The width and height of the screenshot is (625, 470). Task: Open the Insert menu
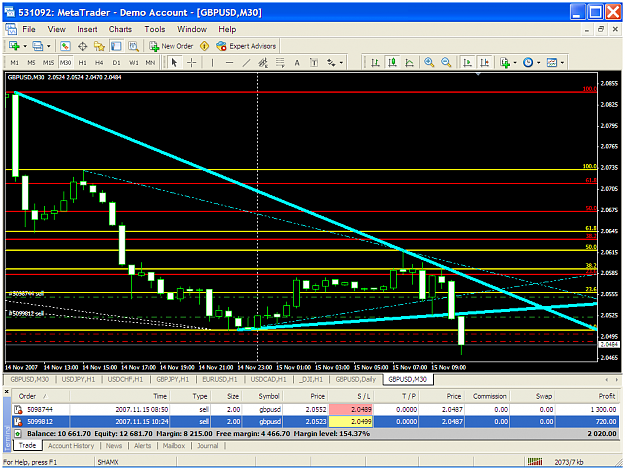click(x=87, y=29)
